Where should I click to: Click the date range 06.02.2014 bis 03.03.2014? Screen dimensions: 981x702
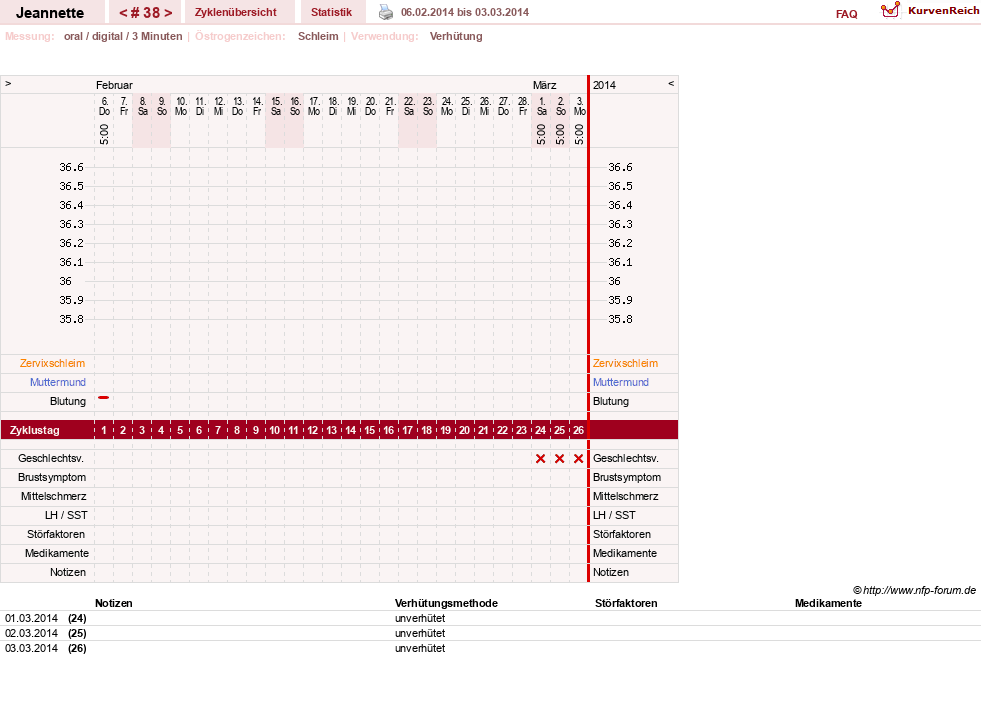click(x=465, y=12)
